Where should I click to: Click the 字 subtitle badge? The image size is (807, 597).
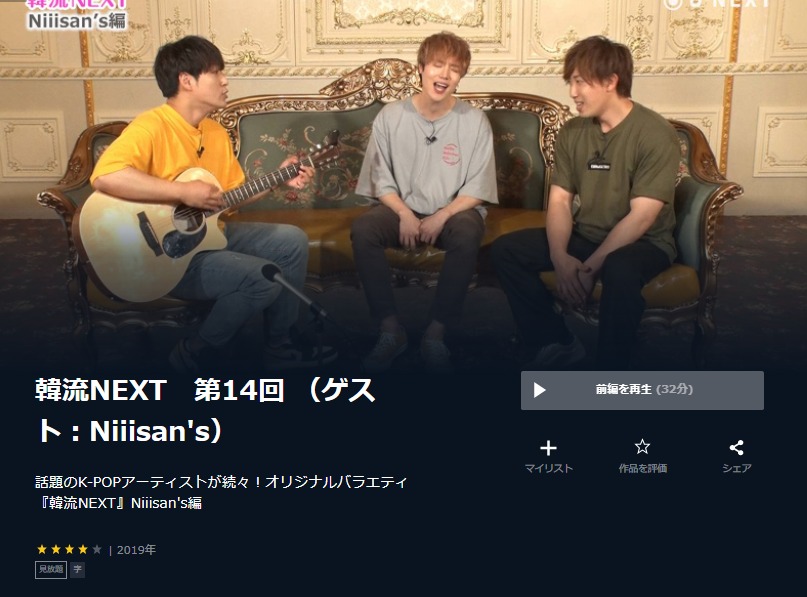pos(78,570)
